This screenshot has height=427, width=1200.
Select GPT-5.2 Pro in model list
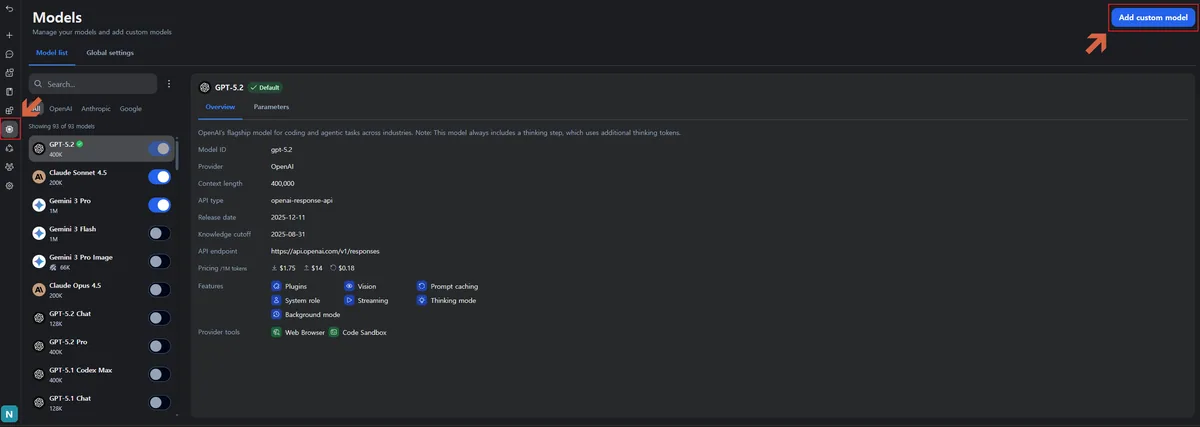click(100, 346)
